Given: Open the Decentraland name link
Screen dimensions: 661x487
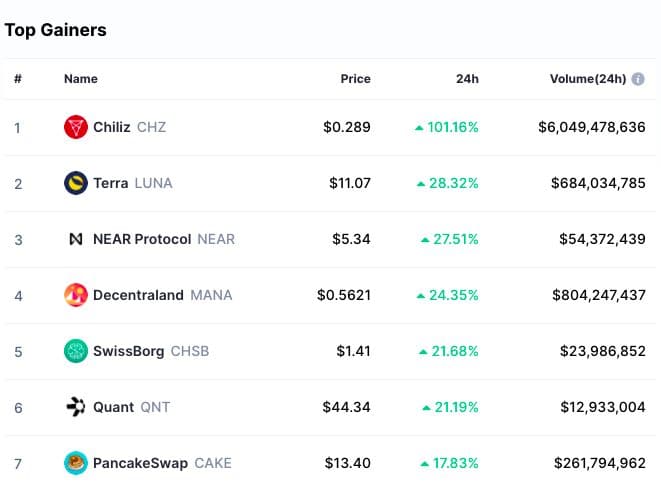Looking at the screenshot, I should point(138,295).
